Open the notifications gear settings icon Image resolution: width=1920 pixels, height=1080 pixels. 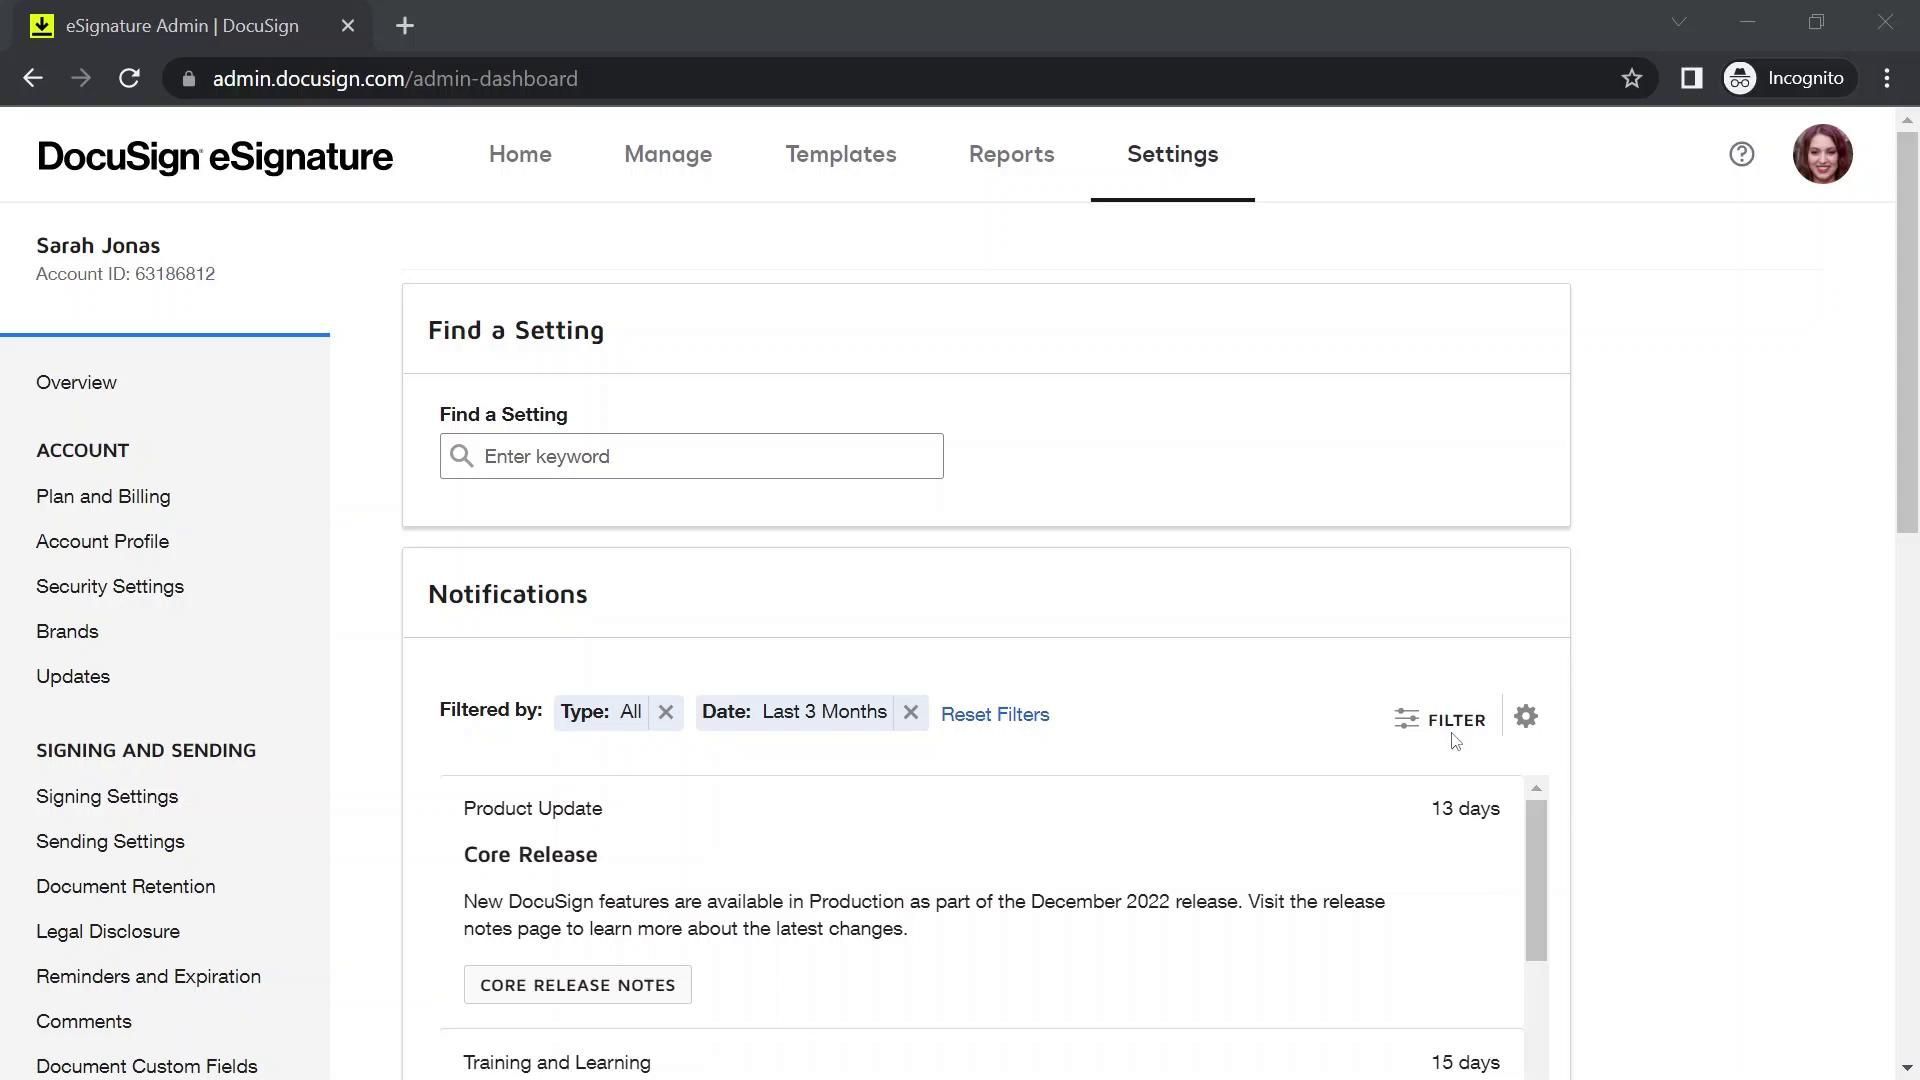1525,717
